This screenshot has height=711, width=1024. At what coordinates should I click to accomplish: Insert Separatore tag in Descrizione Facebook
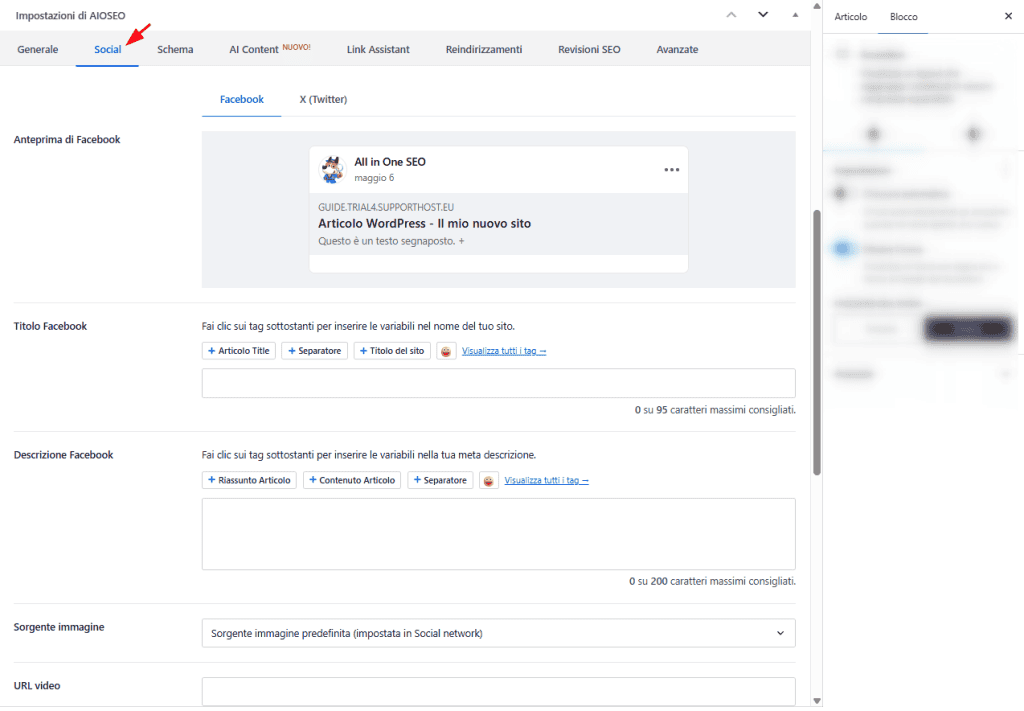click(440, 480)
